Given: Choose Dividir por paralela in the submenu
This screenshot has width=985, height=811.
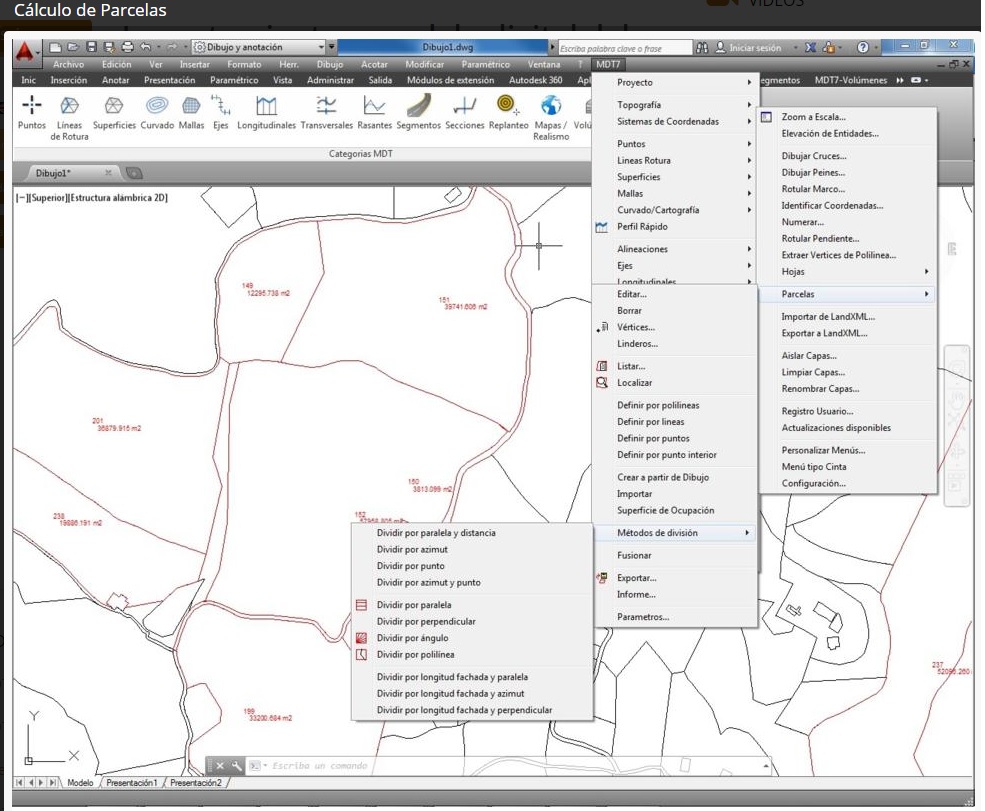Looking at the screenshot, I should pos(414,605).
